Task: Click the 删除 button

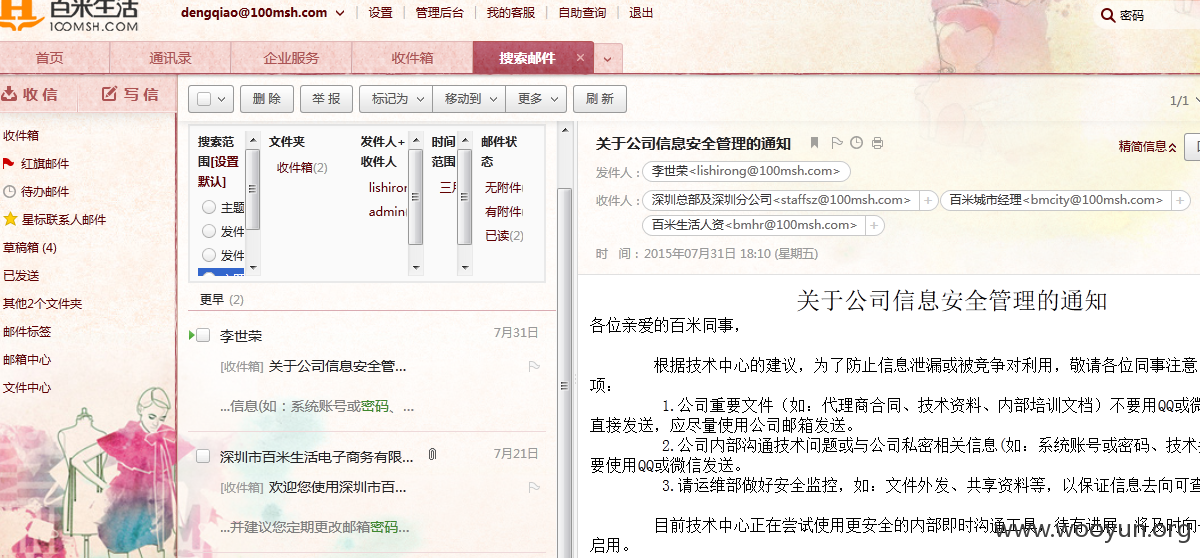Action: tap(267, 99)
